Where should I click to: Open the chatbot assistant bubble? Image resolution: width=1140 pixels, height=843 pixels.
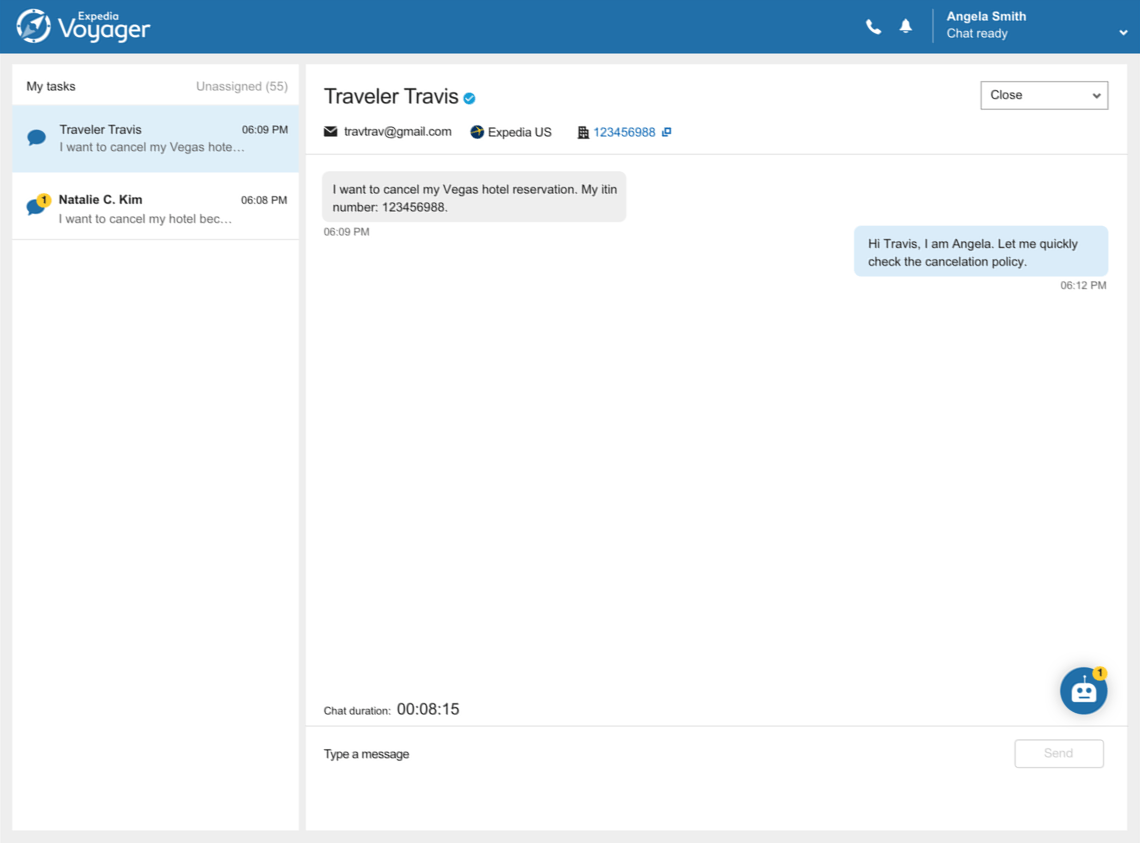click(x=1083, y=690)
